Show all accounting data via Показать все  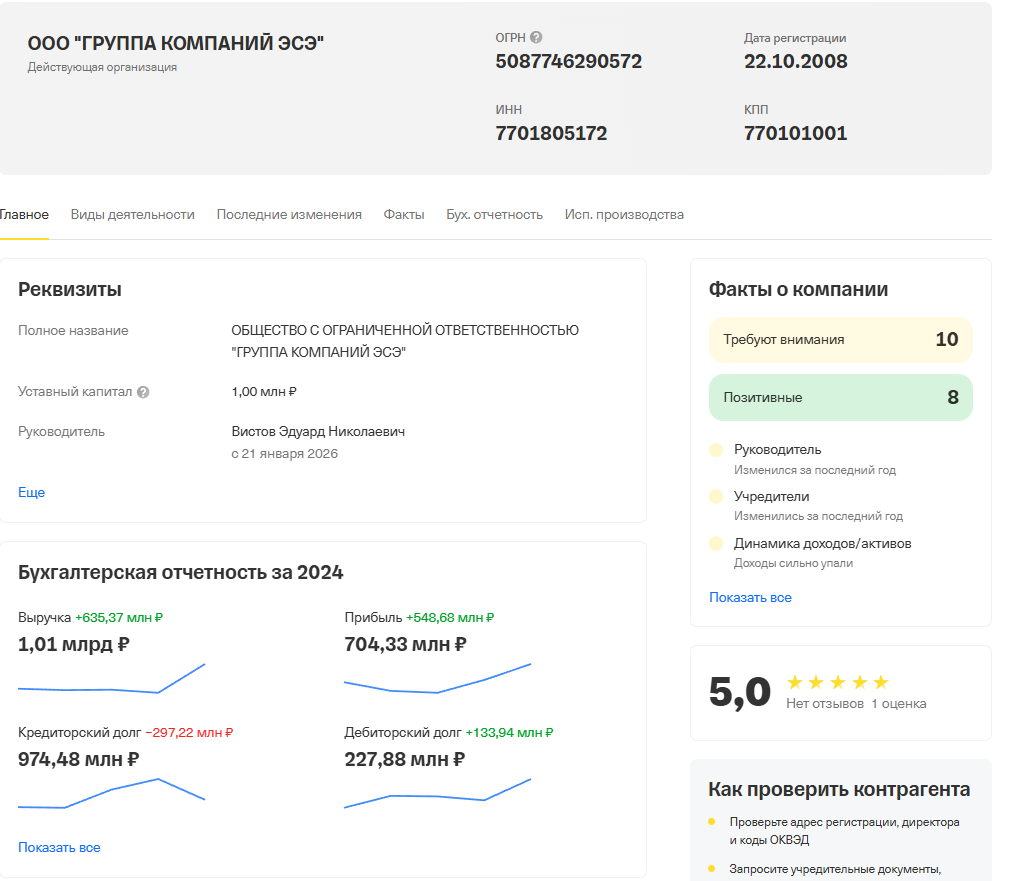59,847
